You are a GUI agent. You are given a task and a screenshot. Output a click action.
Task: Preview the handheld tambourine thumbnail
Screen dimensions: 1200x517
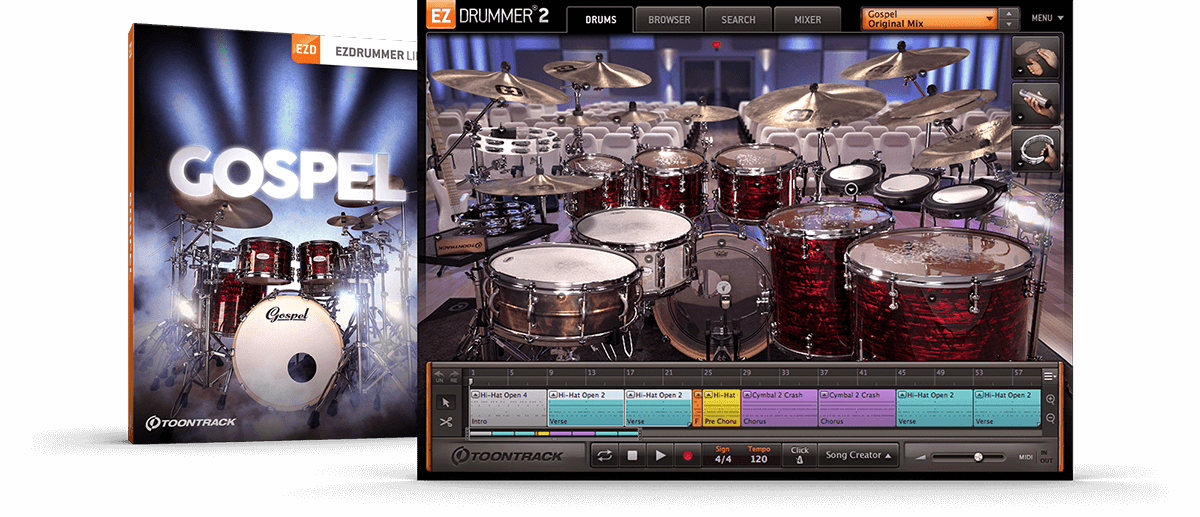(1038, 150)
